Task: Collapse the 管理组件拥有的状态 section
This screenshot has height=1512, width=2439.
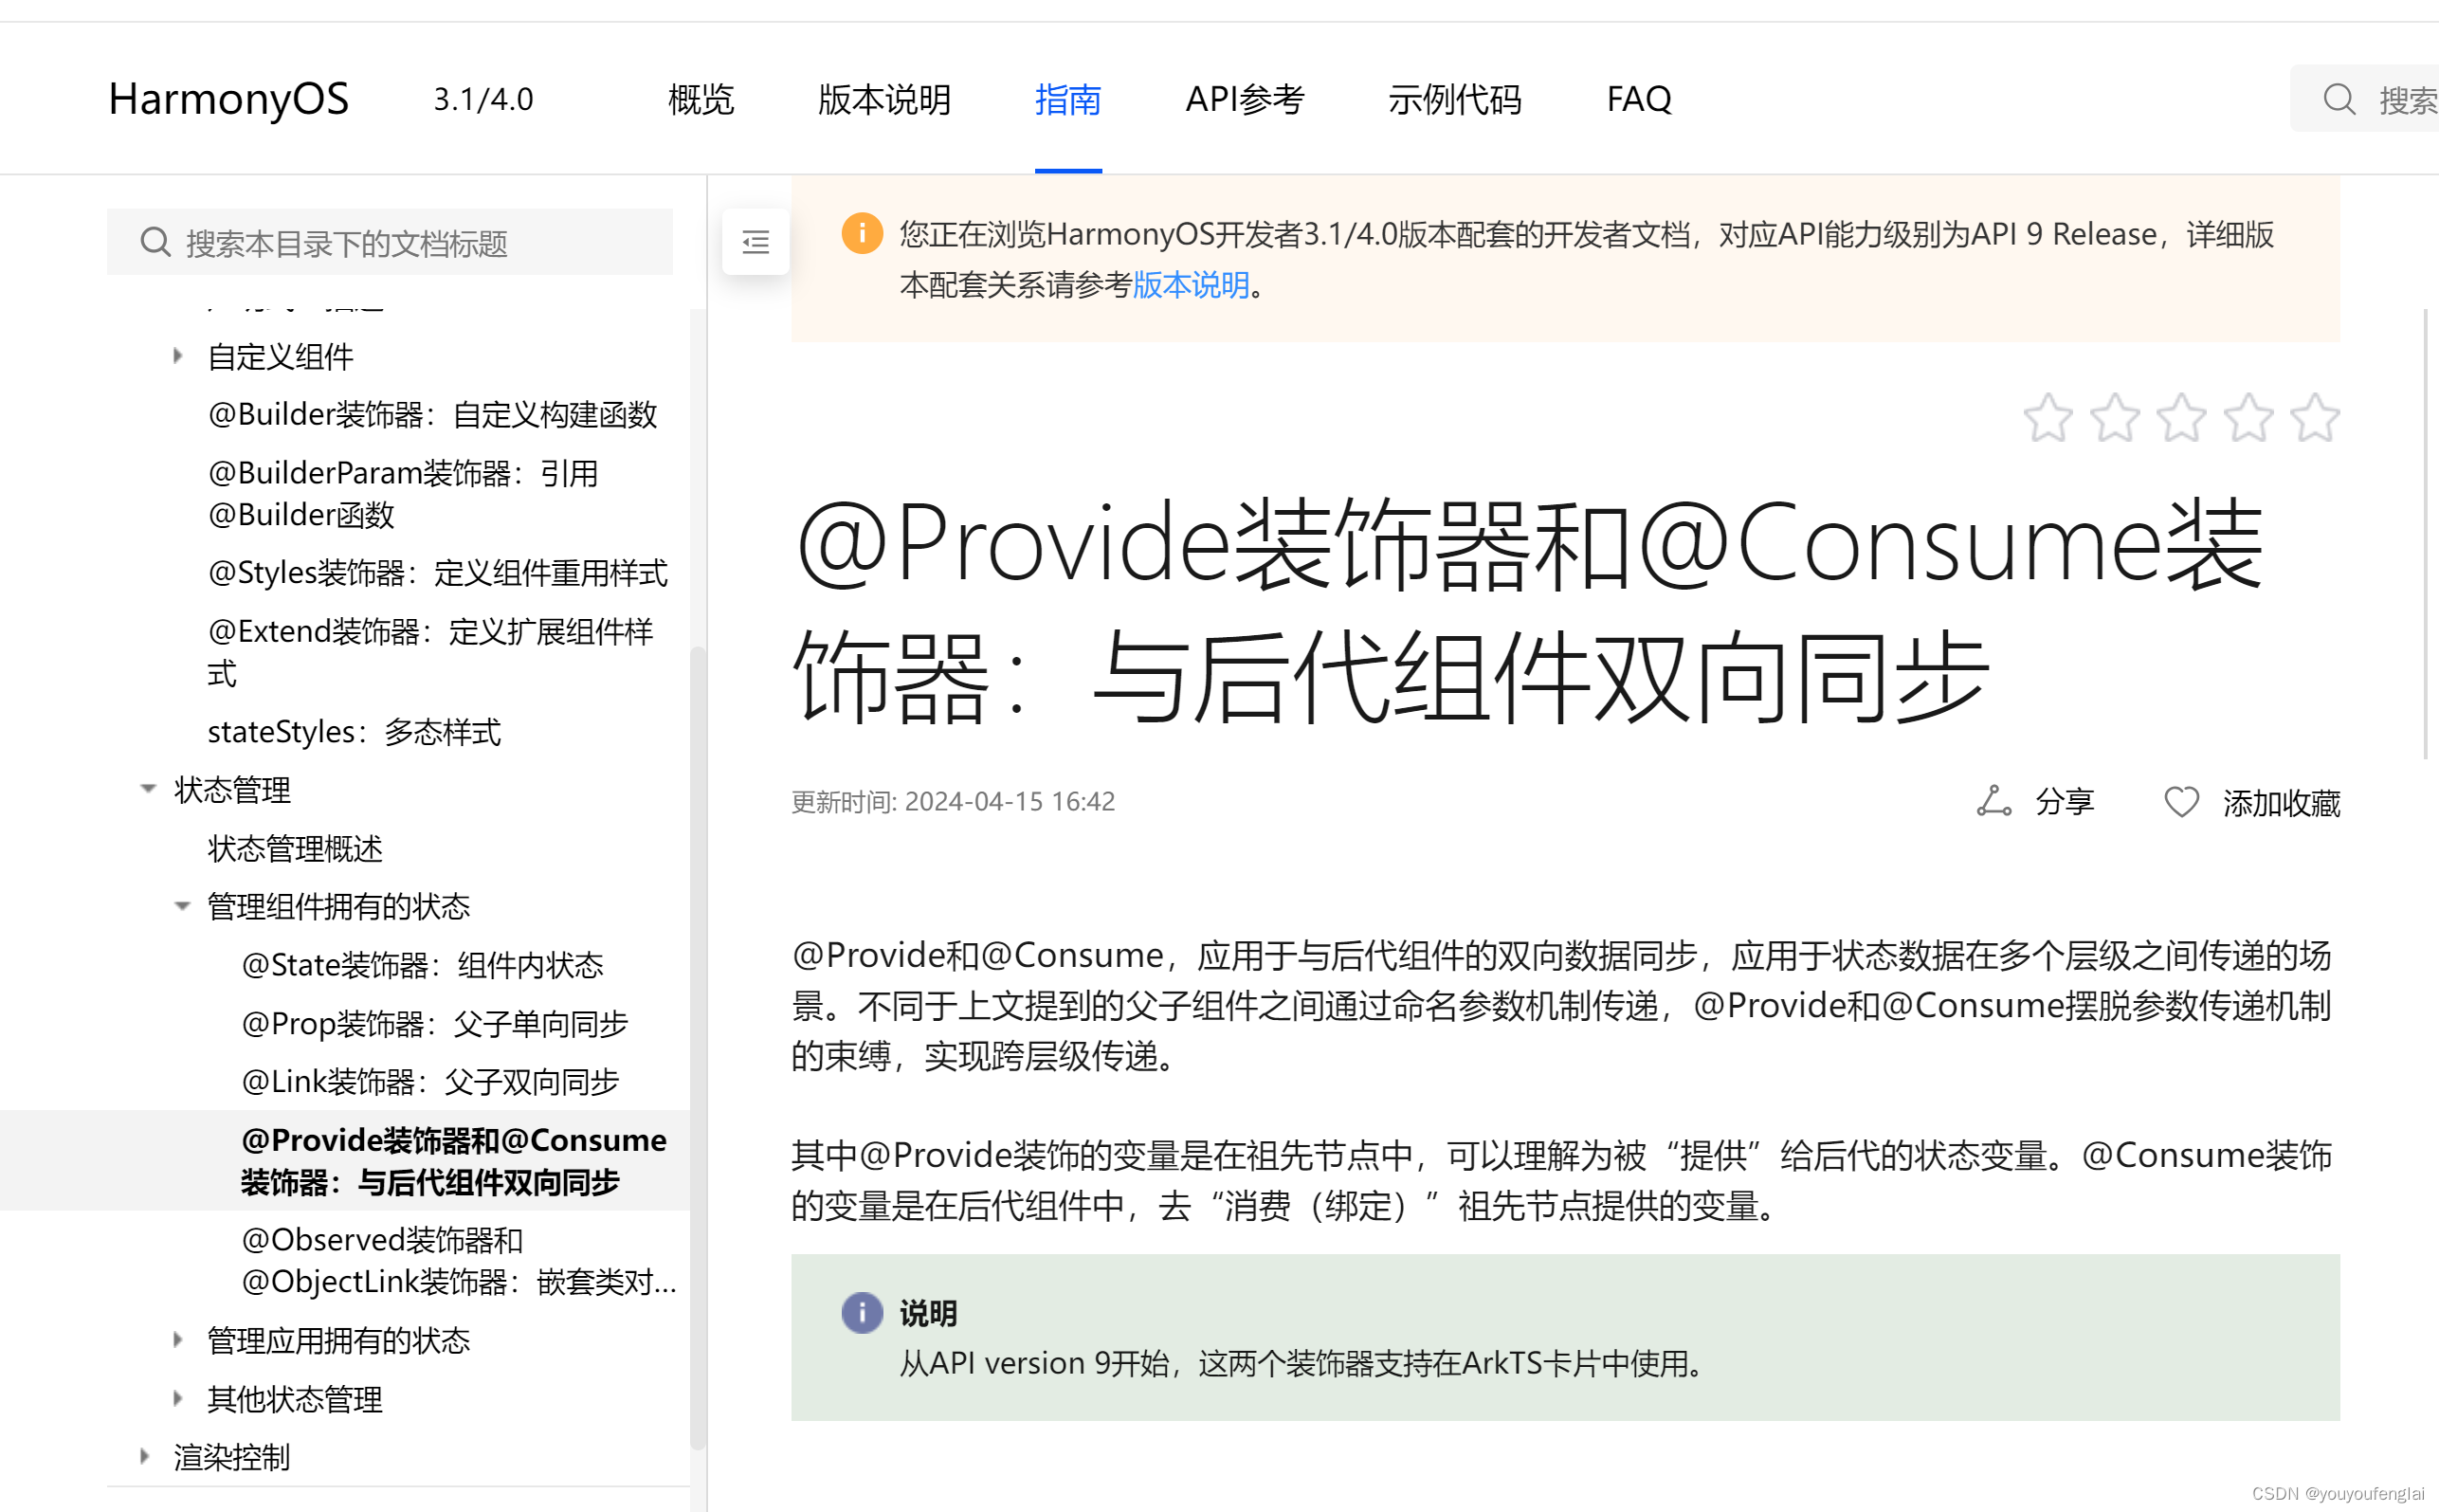Action: [x=183, y=906]
